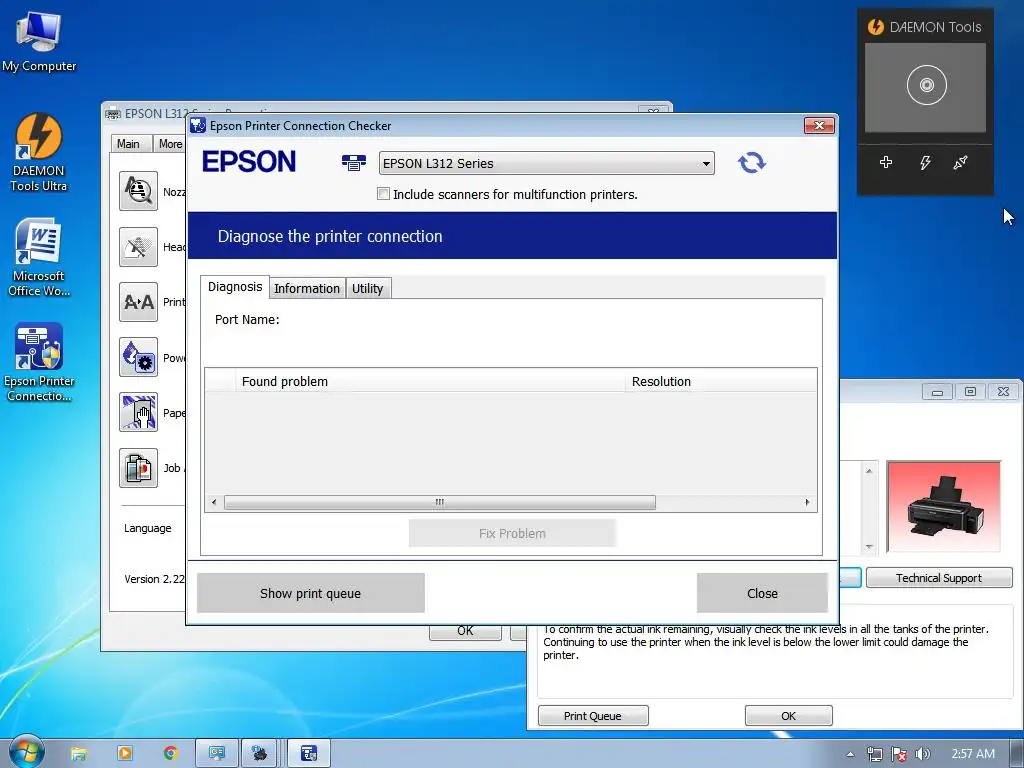This screenshot has width=1024, height=768.
Task: Click the plus icon in DAEMON Tools gadget
Action: coord(886,162)
